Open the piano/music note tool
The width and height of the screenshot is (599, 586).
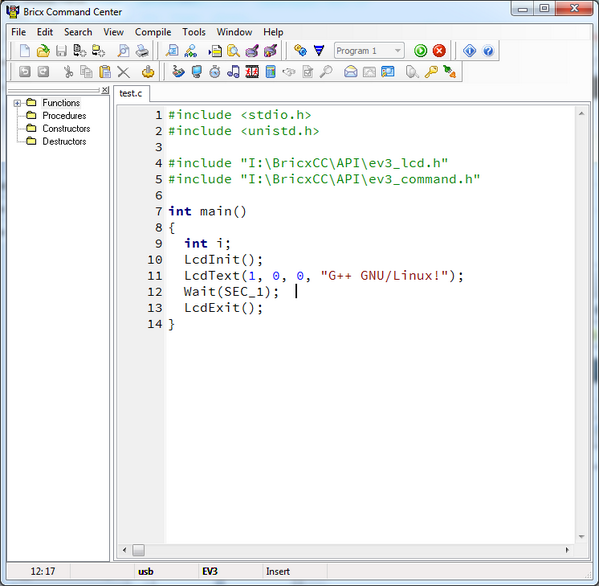[x=233, y=71]
